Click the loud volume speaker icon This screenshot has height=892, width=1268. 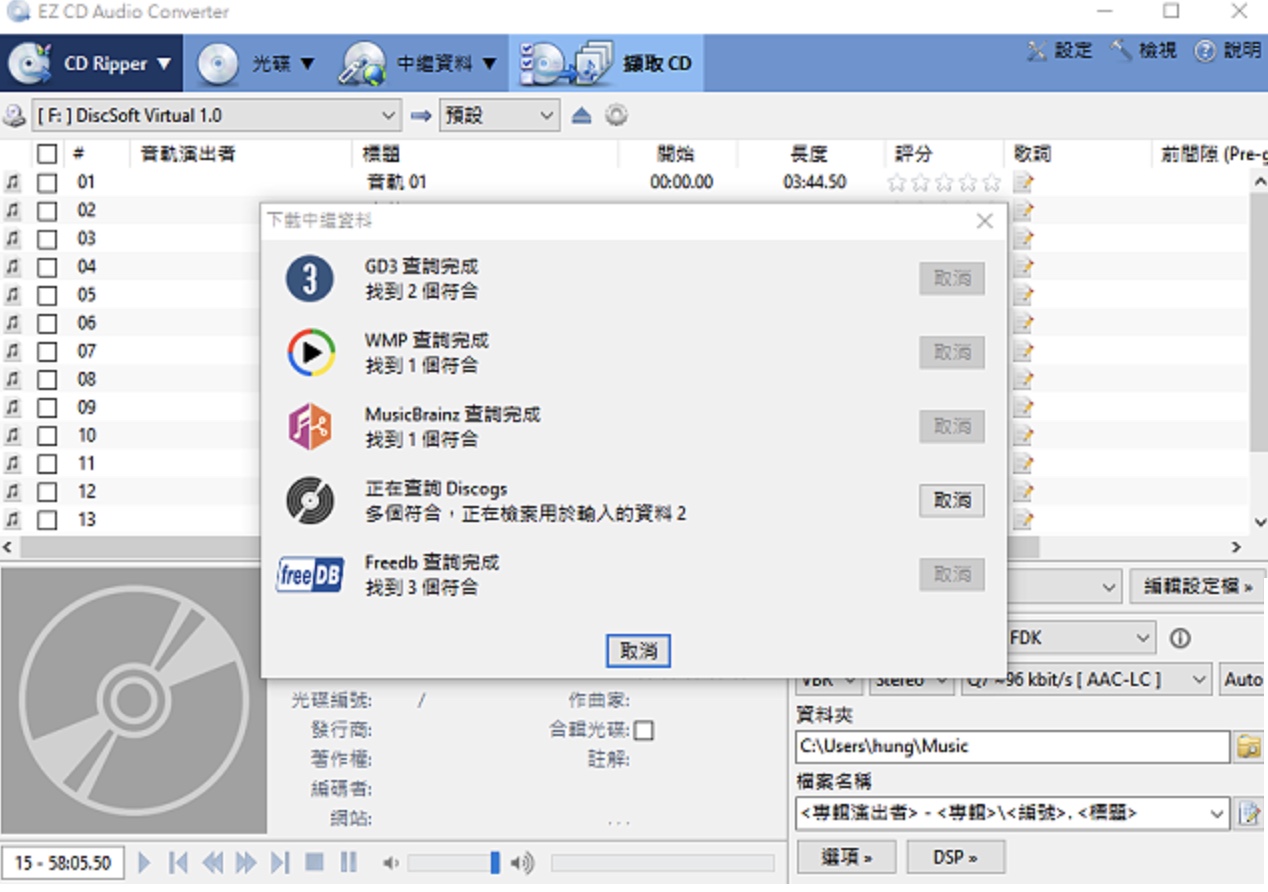(x=521, y=863)
